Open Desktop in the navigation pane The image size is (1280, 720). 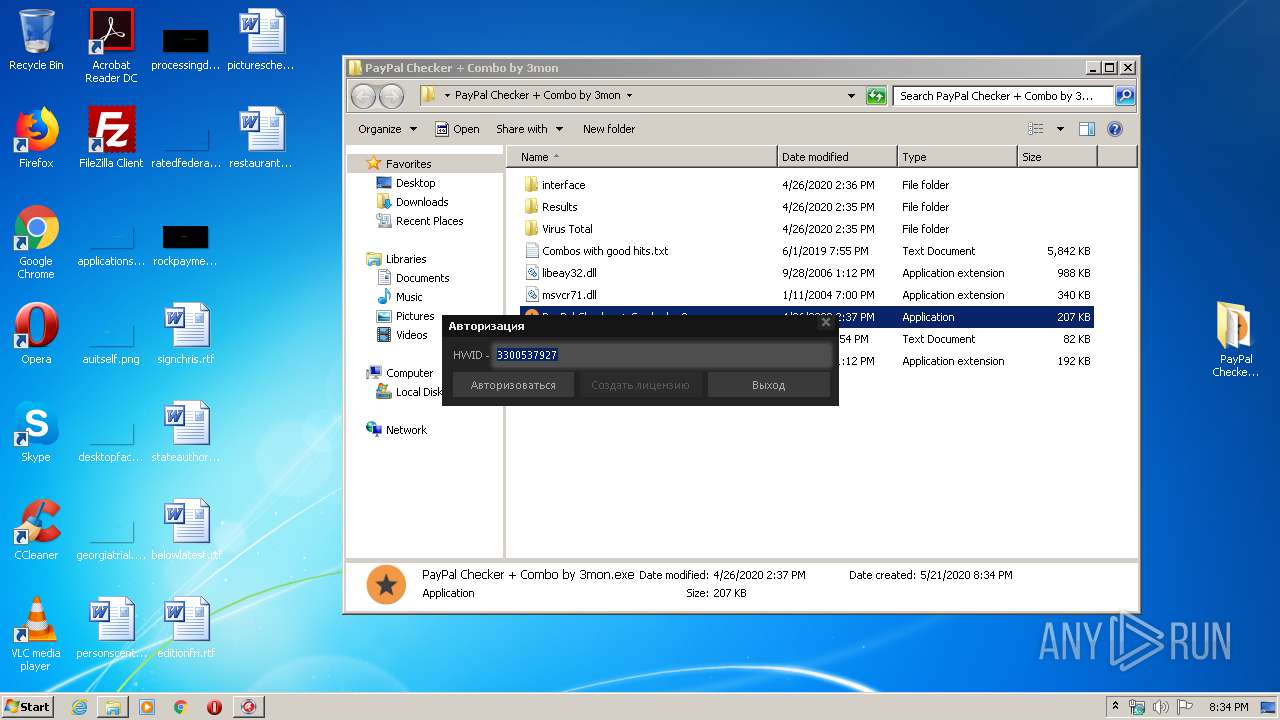click(x=415, y=183)
